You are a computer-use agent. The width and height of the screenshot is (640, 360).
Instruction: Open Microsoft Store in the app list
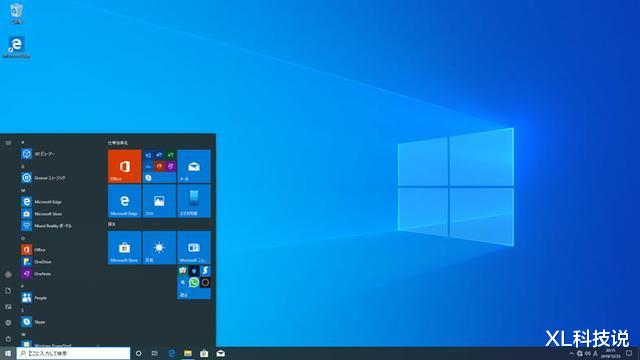[61, 213]
